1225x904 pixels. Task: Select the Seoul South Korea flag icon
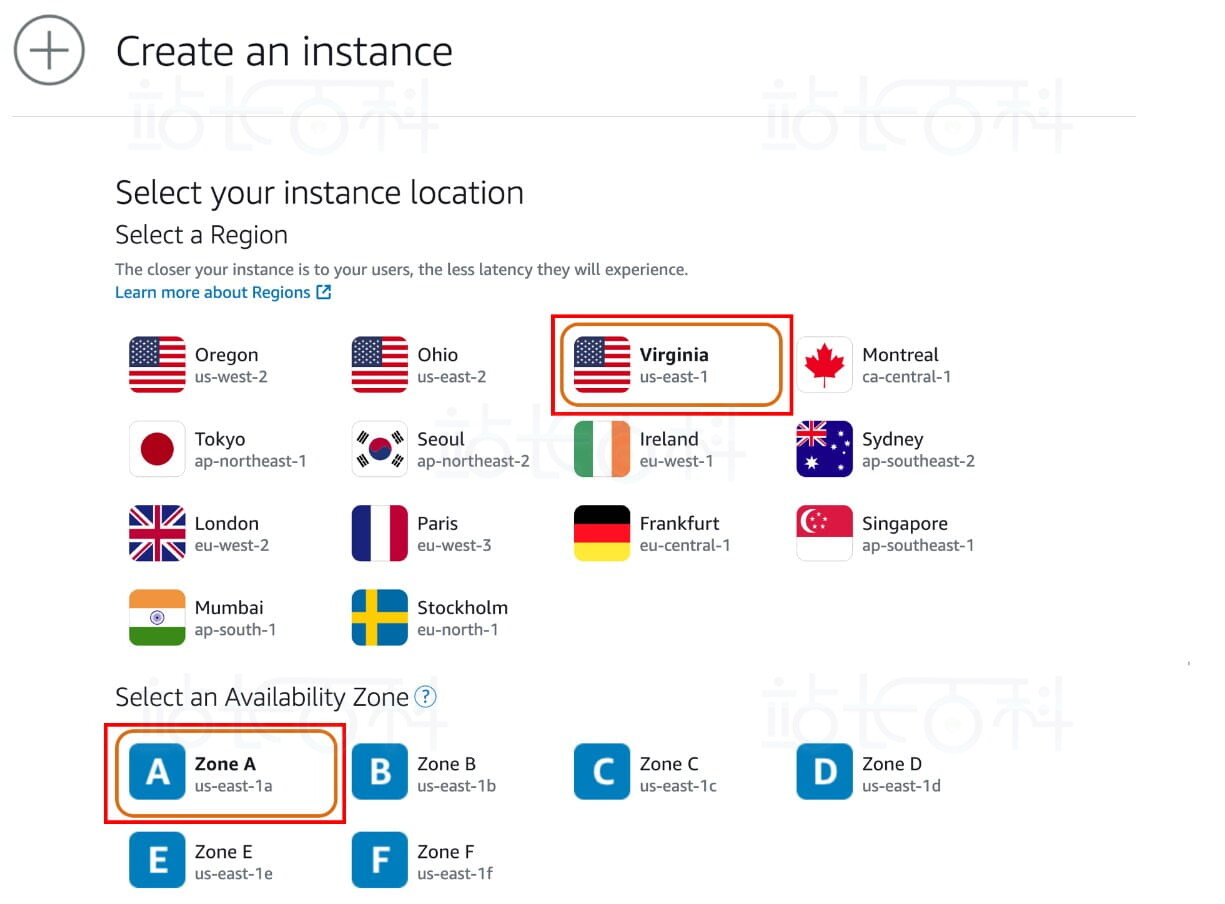(380, 449)
